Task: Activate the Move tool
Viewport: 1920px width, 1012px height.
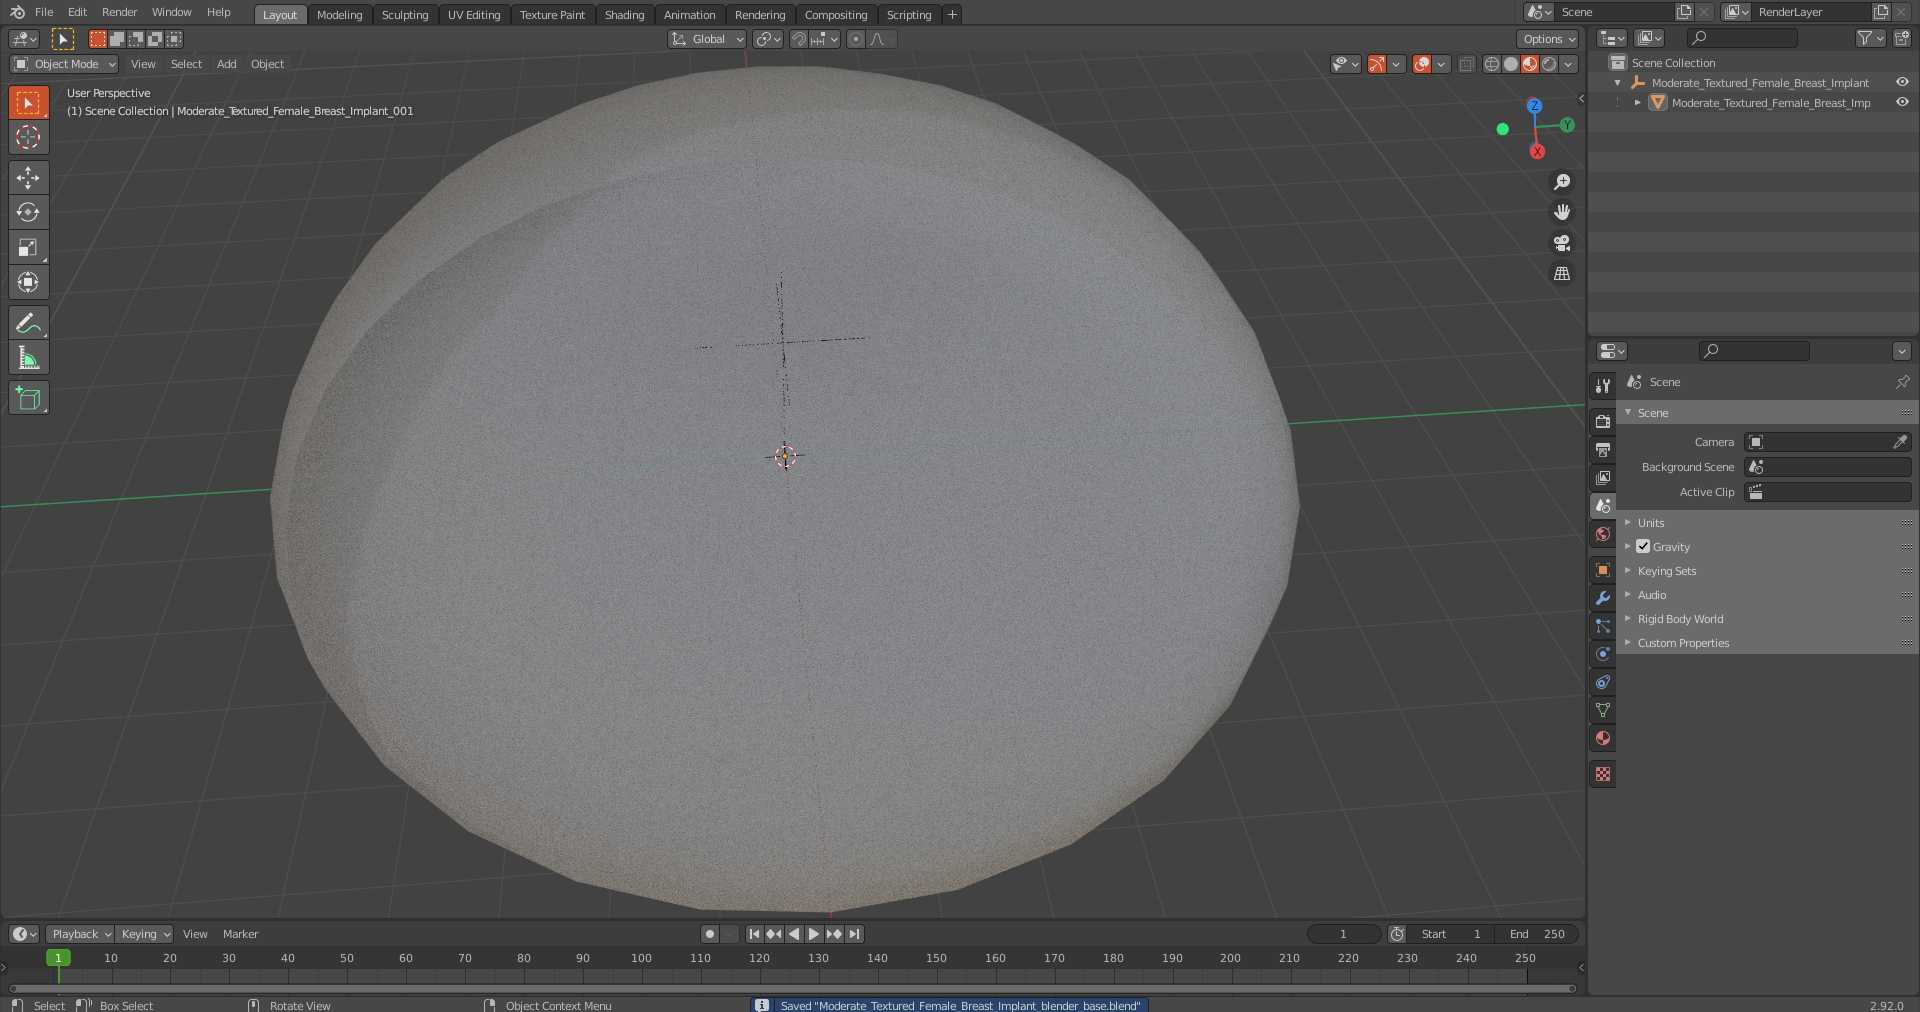Action: 28,178
